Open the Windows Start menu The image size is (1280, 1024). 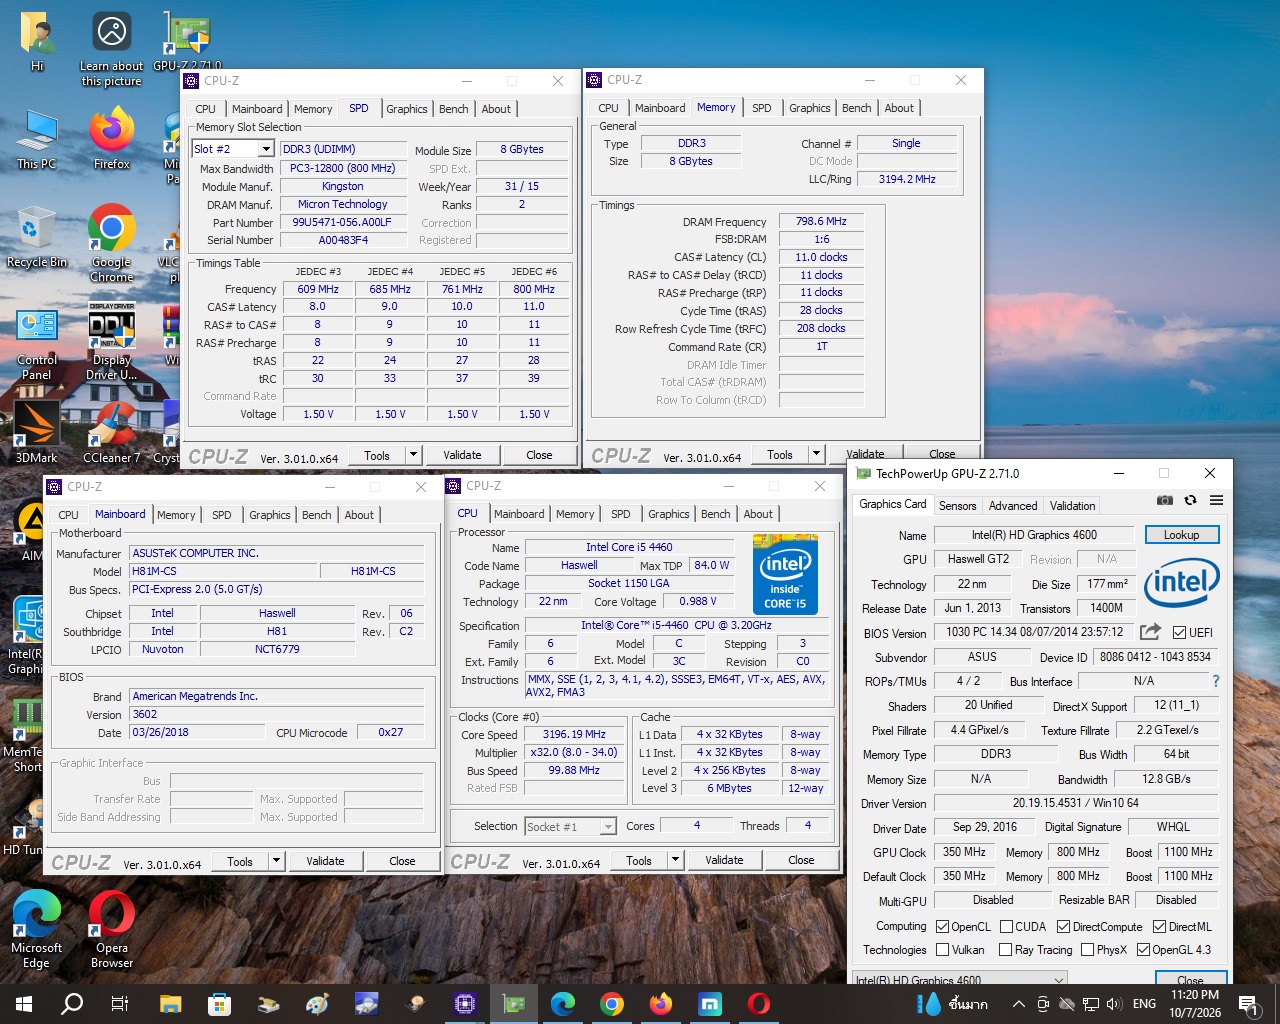[x=24, y=1004]
